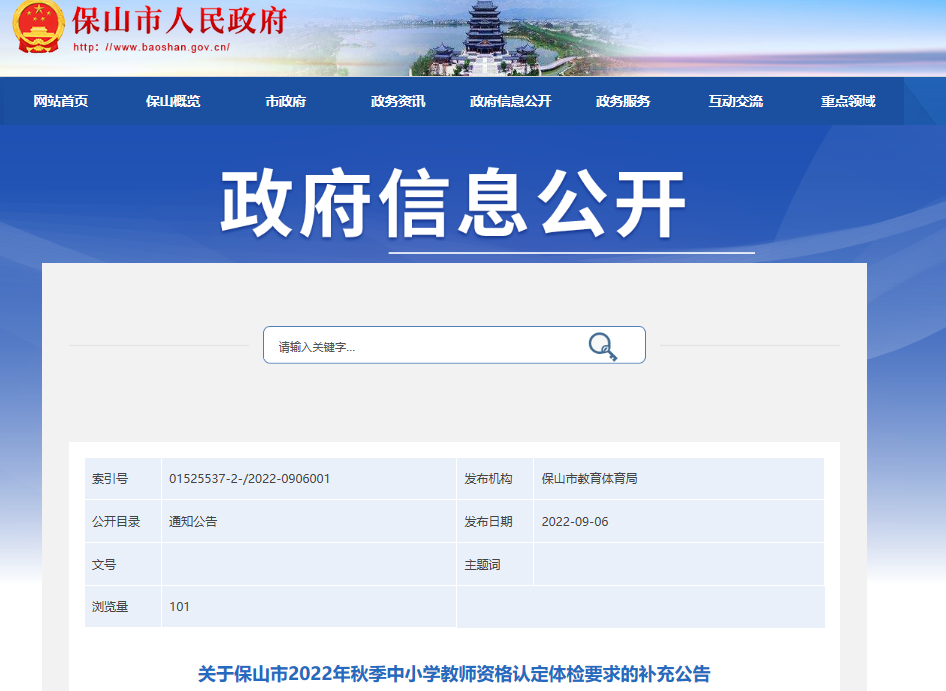Viewport: 946px width, 691px height.
Task: Open the 政务资讯 navigation tab
Action: [x=398, y=102]
